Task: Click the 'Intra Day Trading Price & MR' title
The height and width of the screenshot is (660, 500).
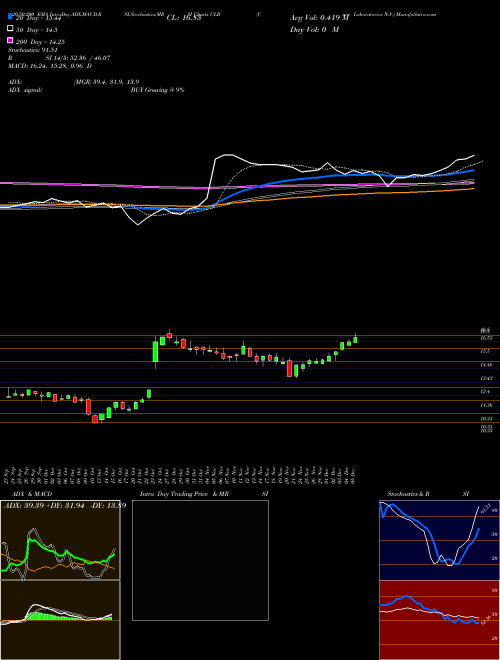Action: [x=184, y=494]
